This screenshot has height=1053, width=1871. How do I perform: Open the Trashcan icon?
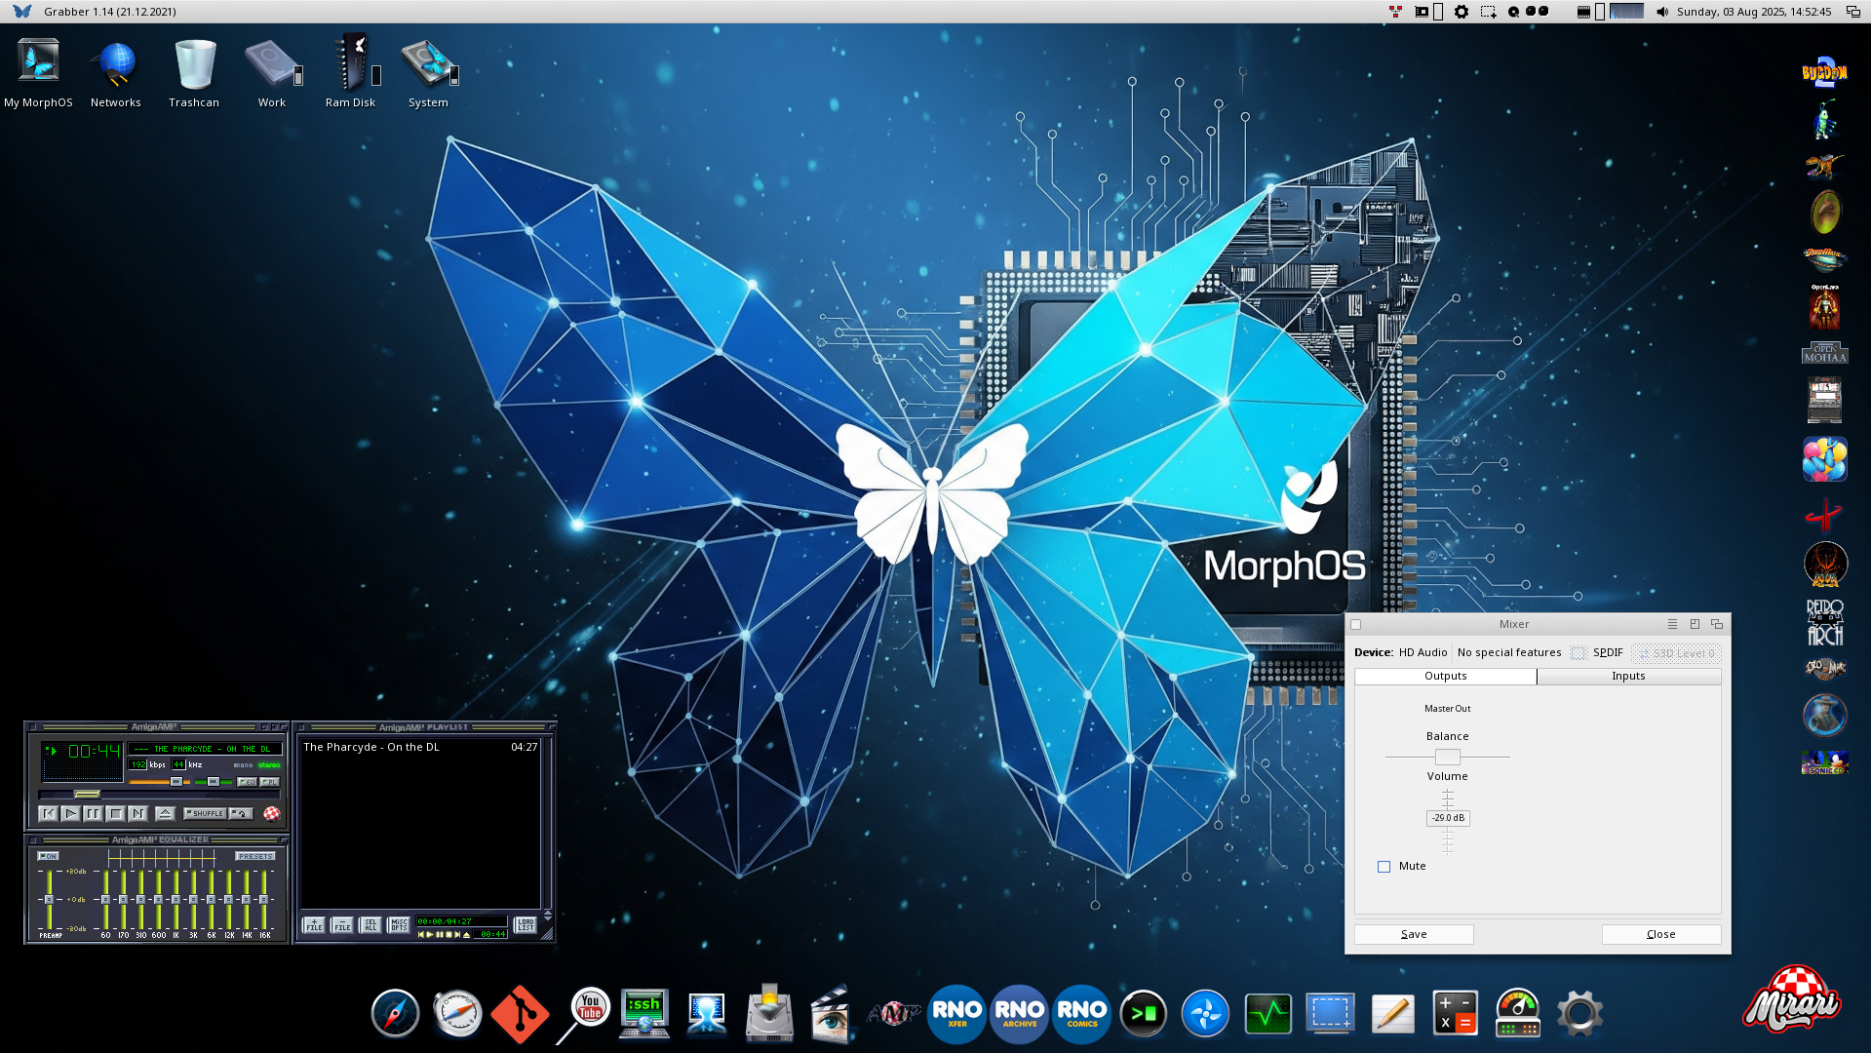194,72
